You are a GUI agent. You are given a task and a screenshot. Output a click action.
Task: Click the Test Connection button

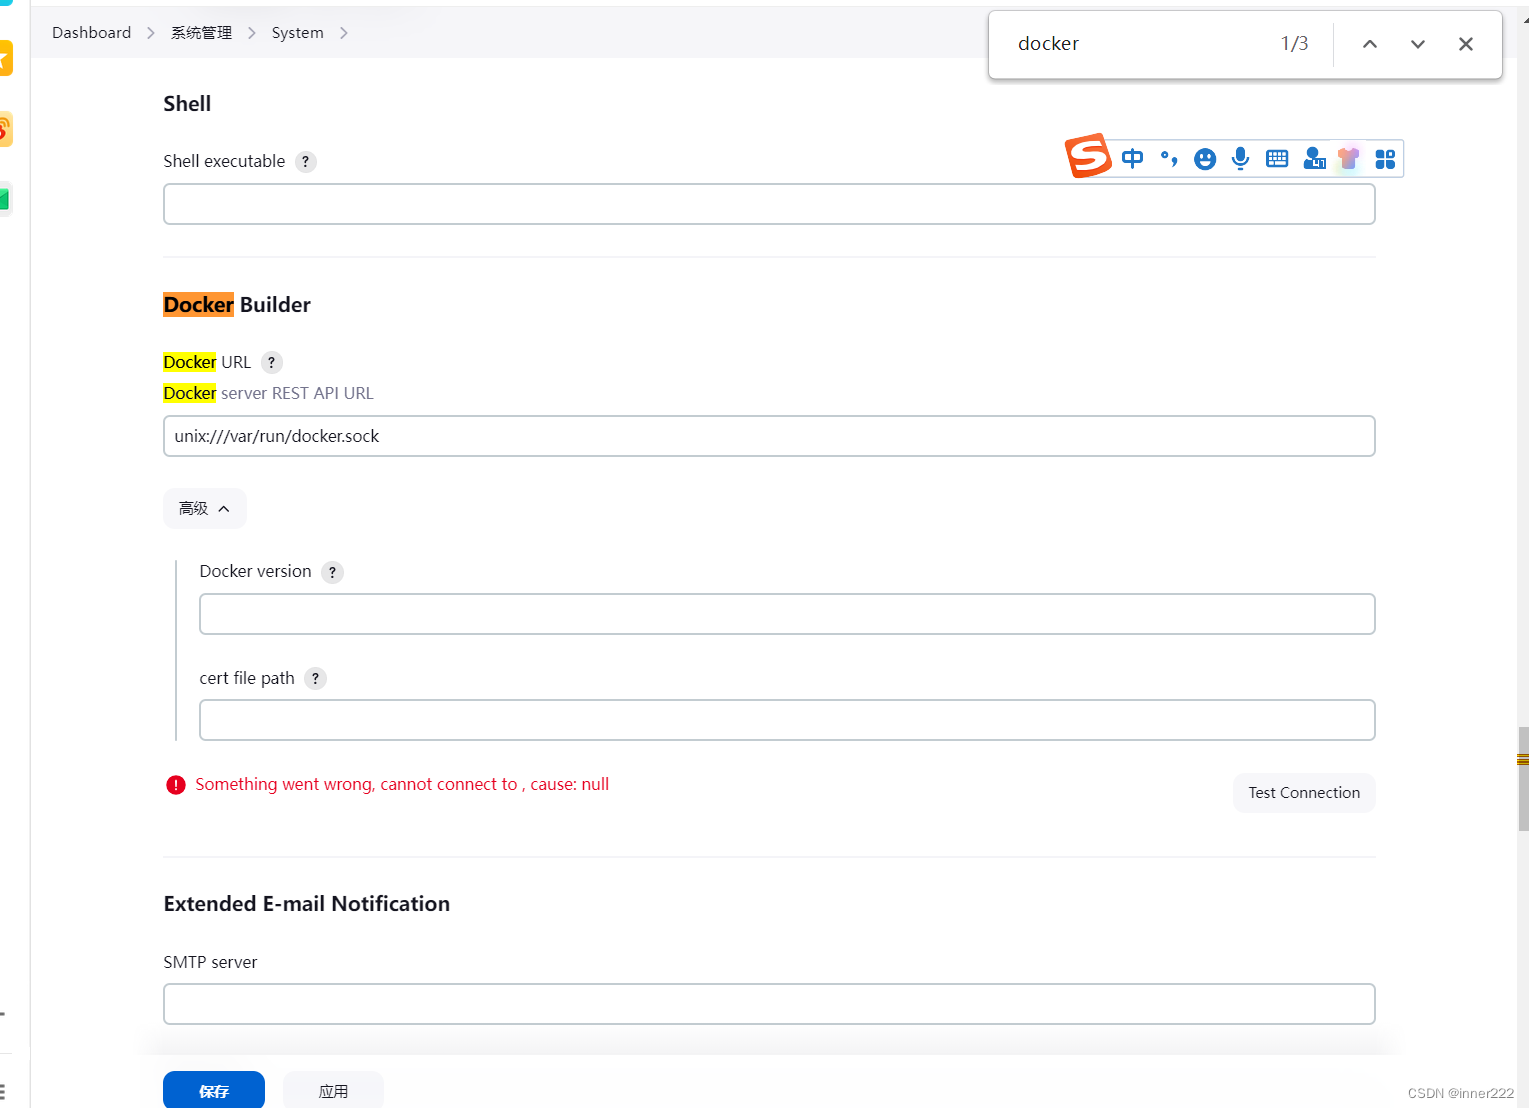click(1304, 793)
